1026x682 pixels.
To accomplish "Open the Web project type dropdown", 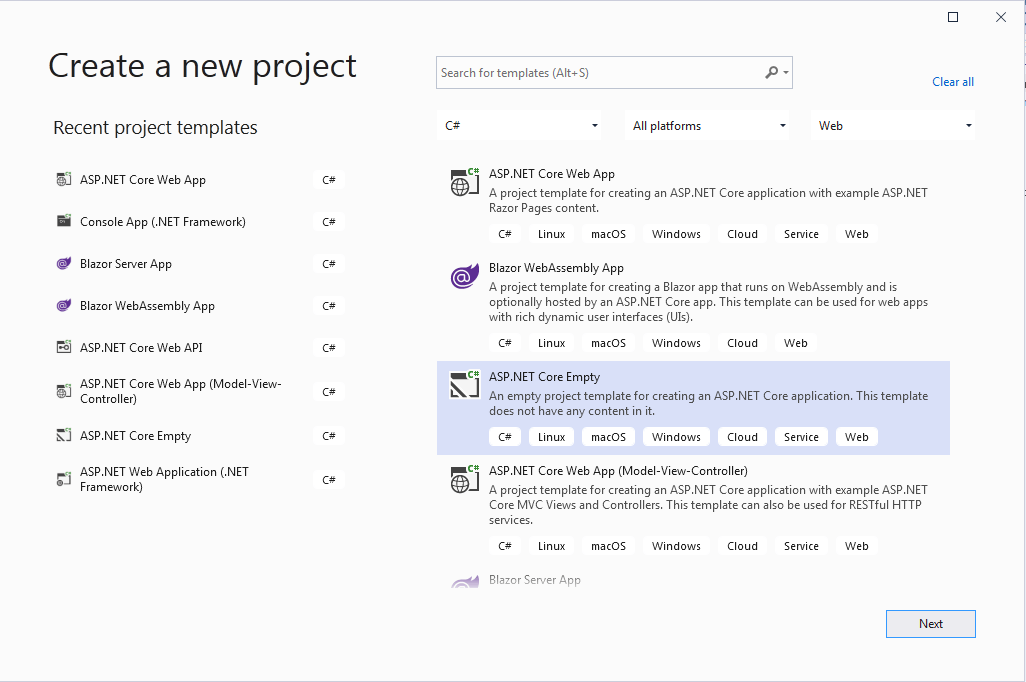I will [893, 125].
